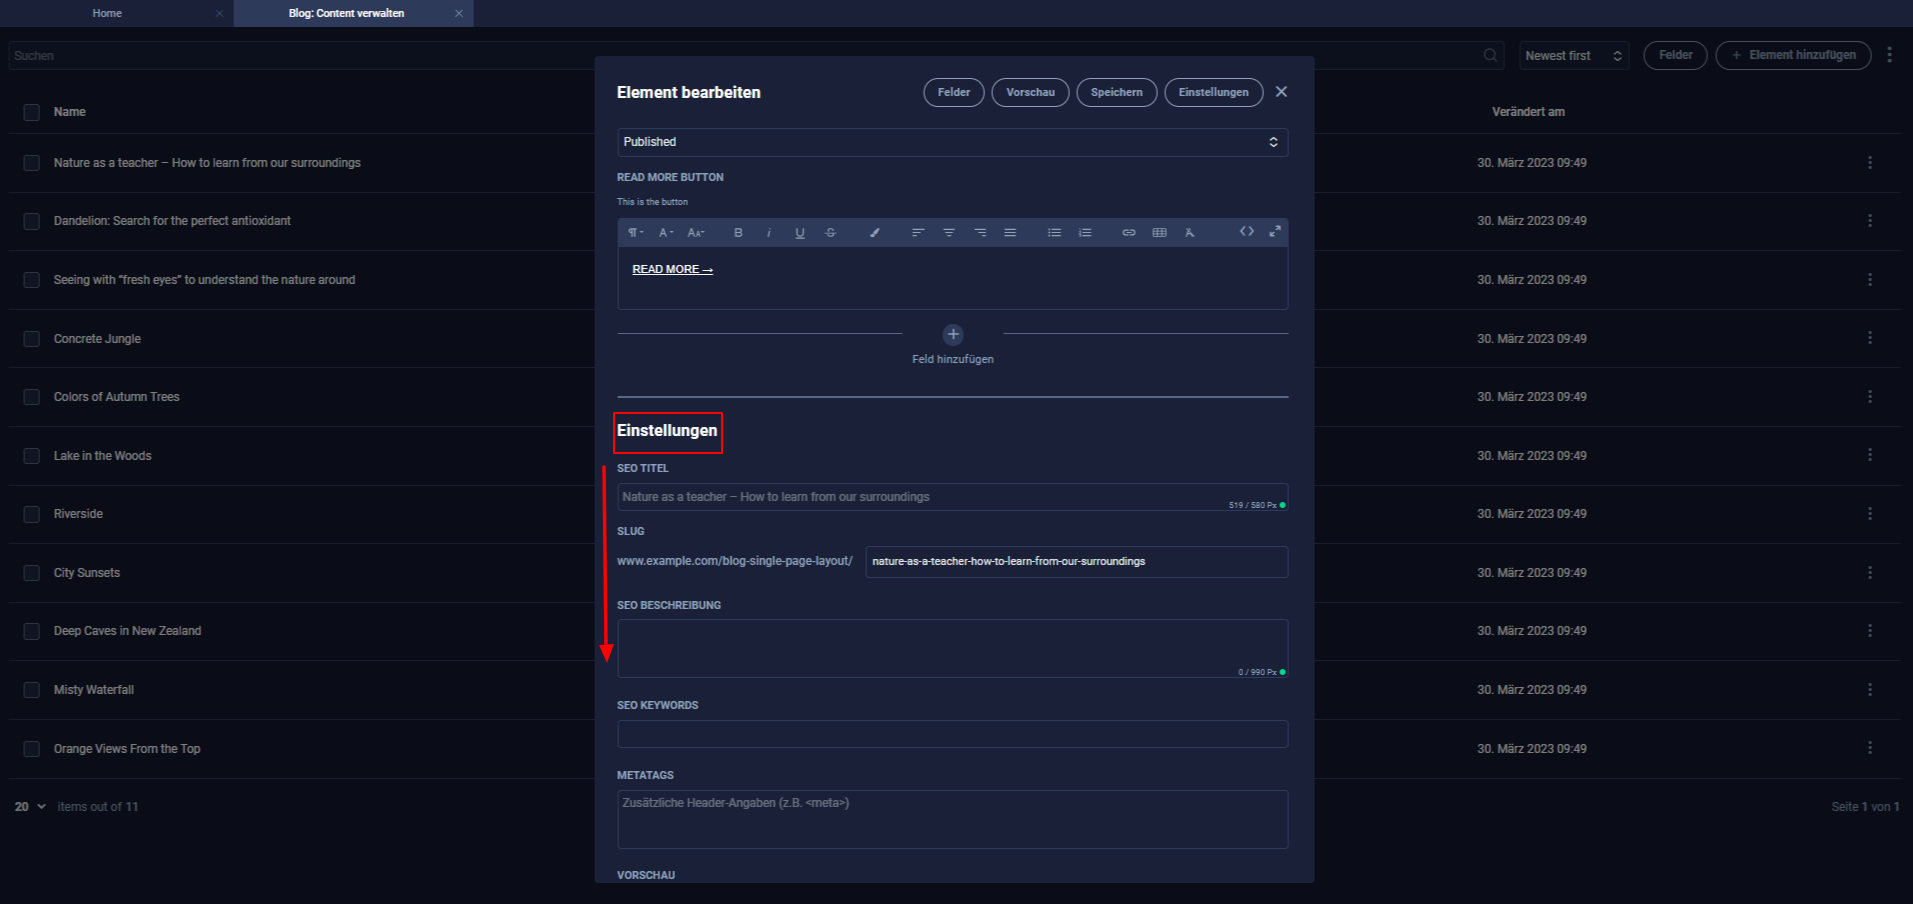Insert a bulleted list
This screenshot has width=1913, height=904.
coord(1054,233)
